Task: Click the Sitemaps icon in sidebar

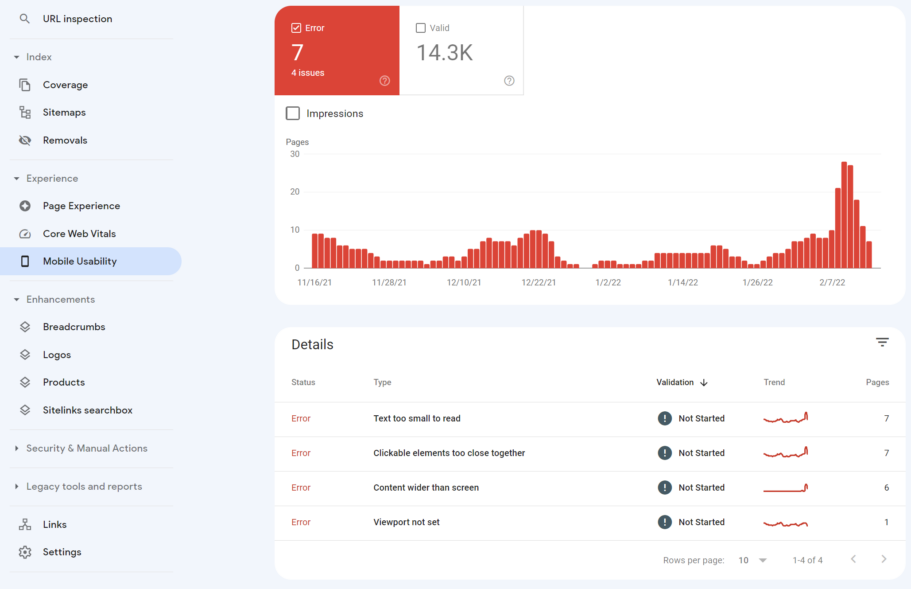Action: click(25, 113)
